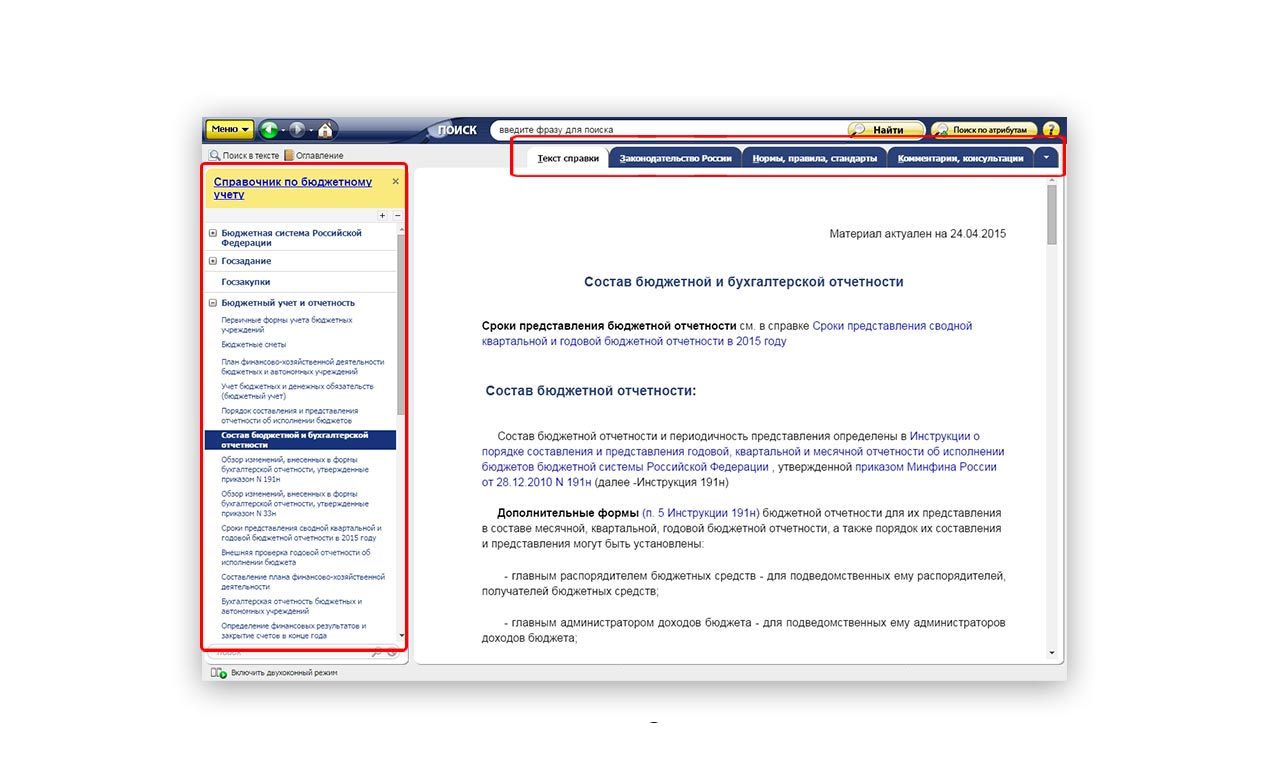Open the п. 5 Инструкции 191н link
Viewport: 1266px width, 781px height.
tap(700, 513)
